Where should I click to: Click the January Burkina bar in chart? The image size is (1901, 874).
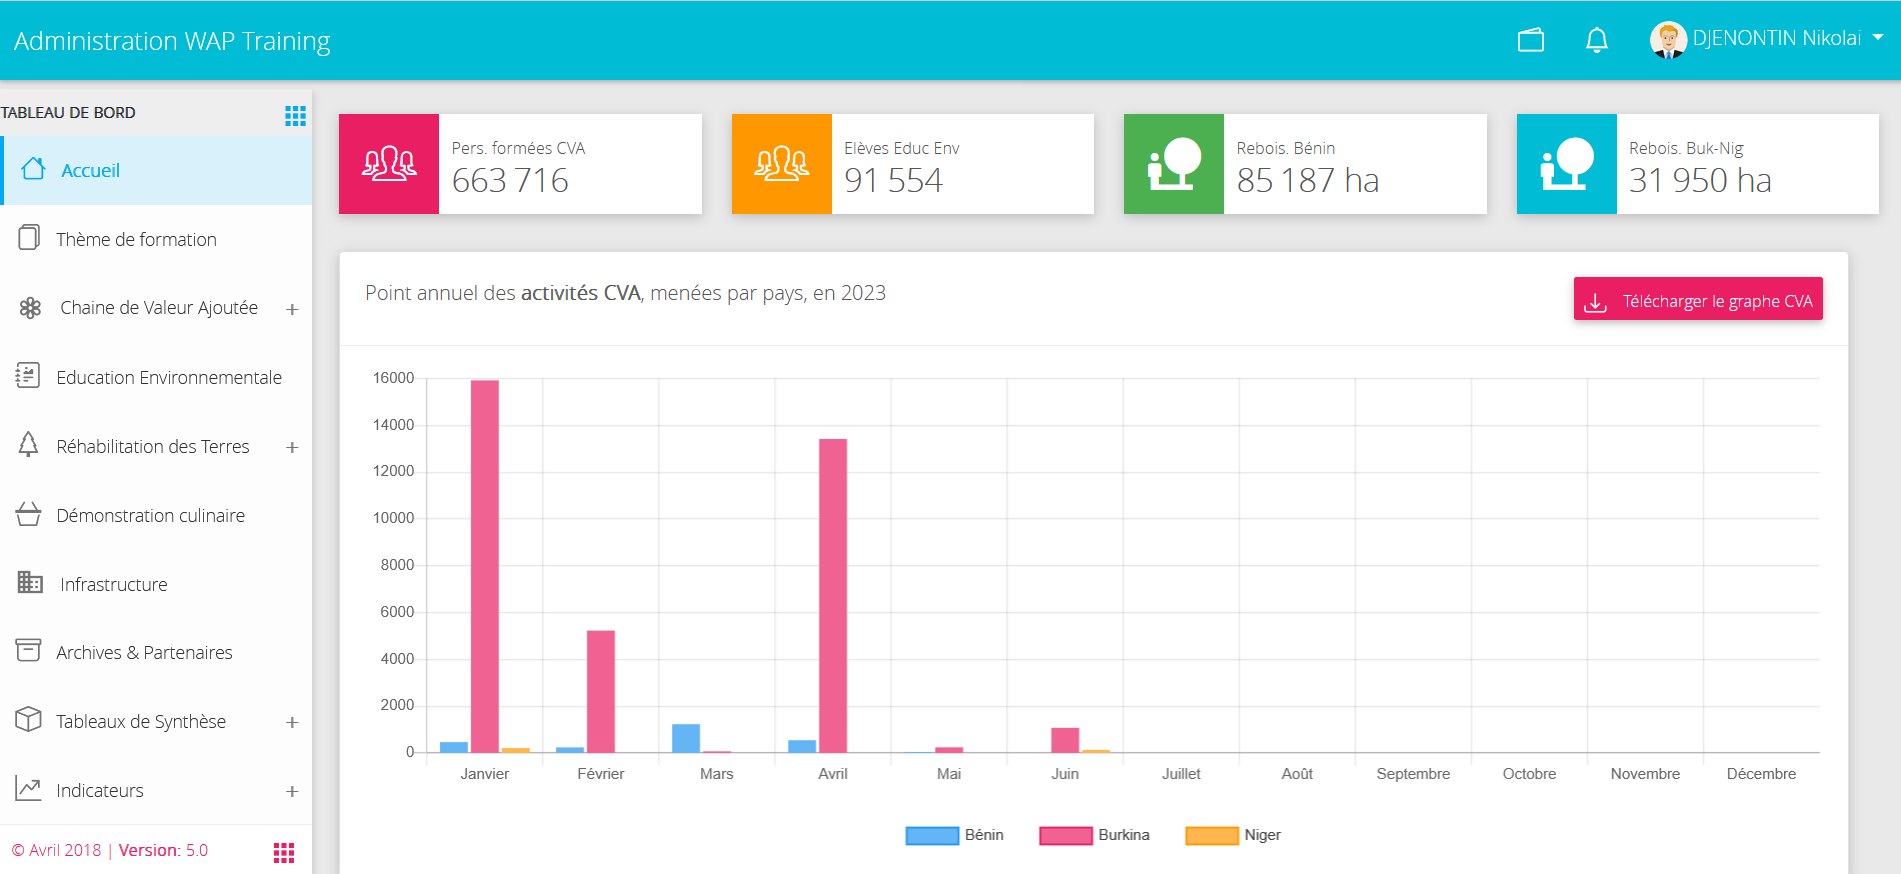[x=485, y=566]
